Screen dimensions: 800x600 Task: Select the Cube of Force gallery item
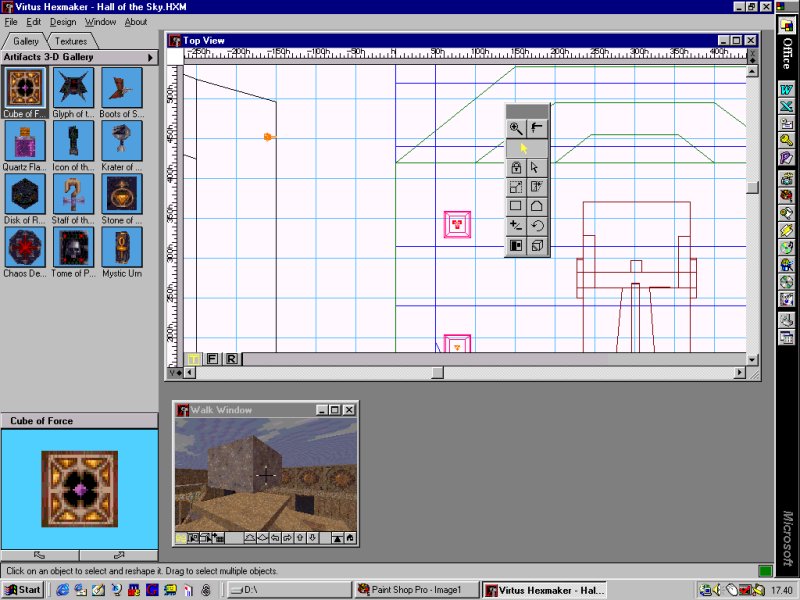[24, 93]
